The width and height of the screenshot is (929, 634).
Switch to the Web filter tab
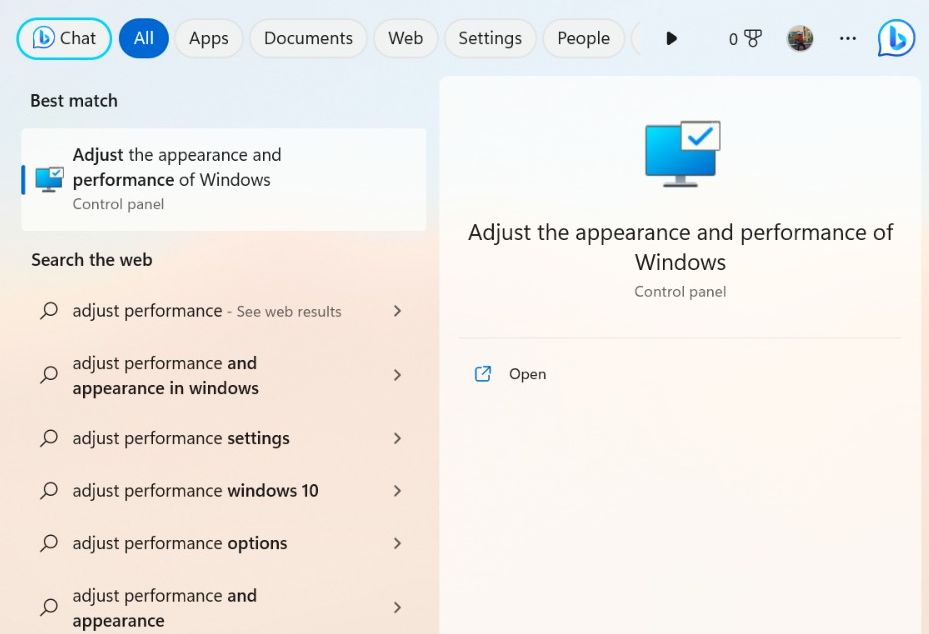(405, 39)
